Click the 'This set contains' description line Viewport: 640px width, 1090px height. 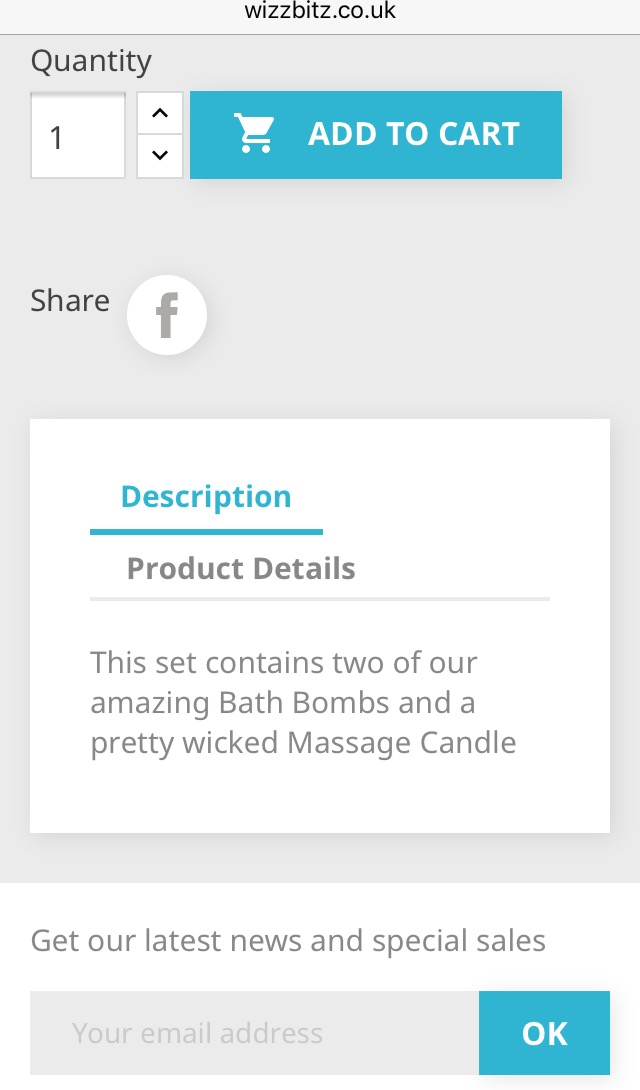click(x=284, y=663)
